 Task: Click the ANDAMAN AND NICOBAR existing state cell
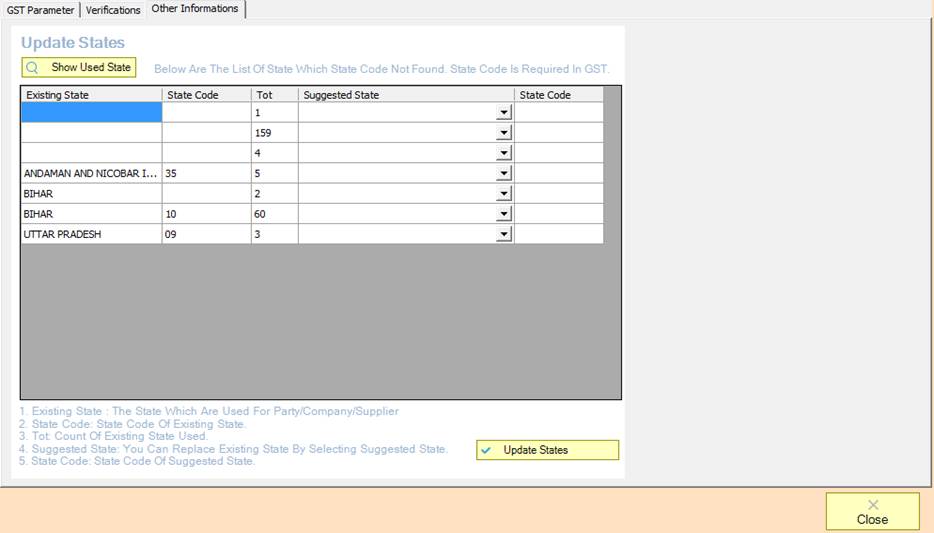point(91,173)
